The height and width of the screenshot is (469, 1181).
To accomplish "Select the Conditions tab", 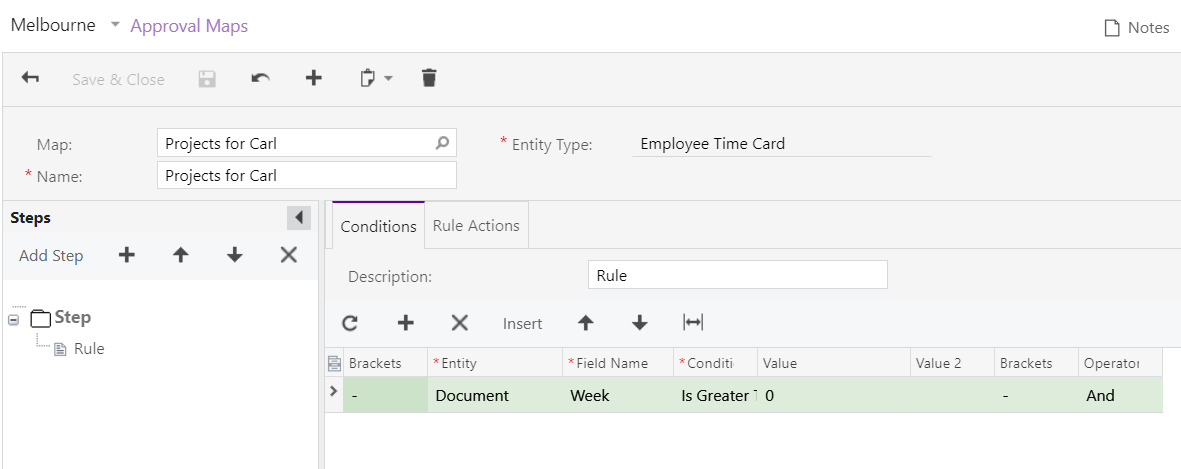I will [378, 226].
